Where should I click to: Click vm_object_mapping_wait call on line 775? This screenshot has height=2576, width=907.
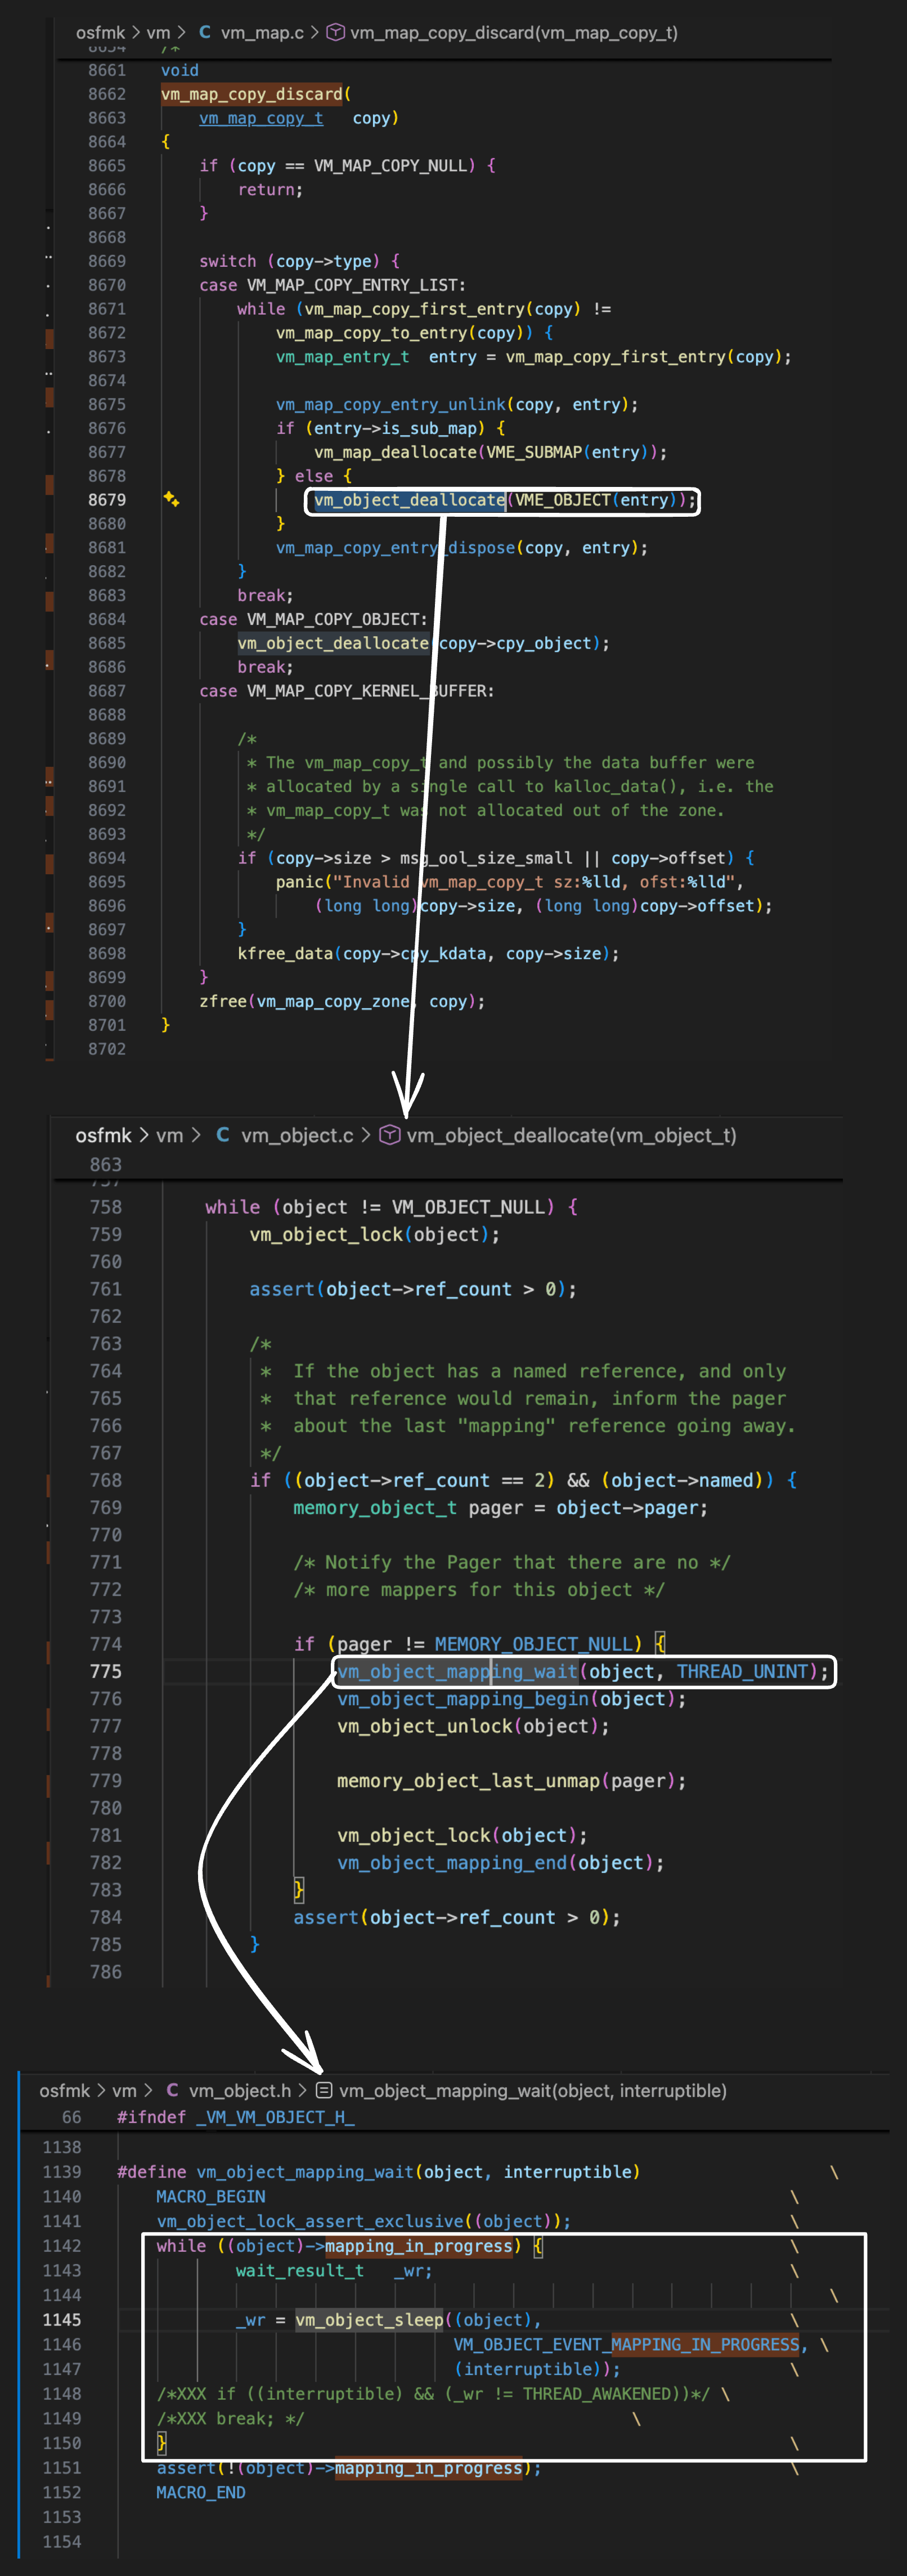[458, 1671]
